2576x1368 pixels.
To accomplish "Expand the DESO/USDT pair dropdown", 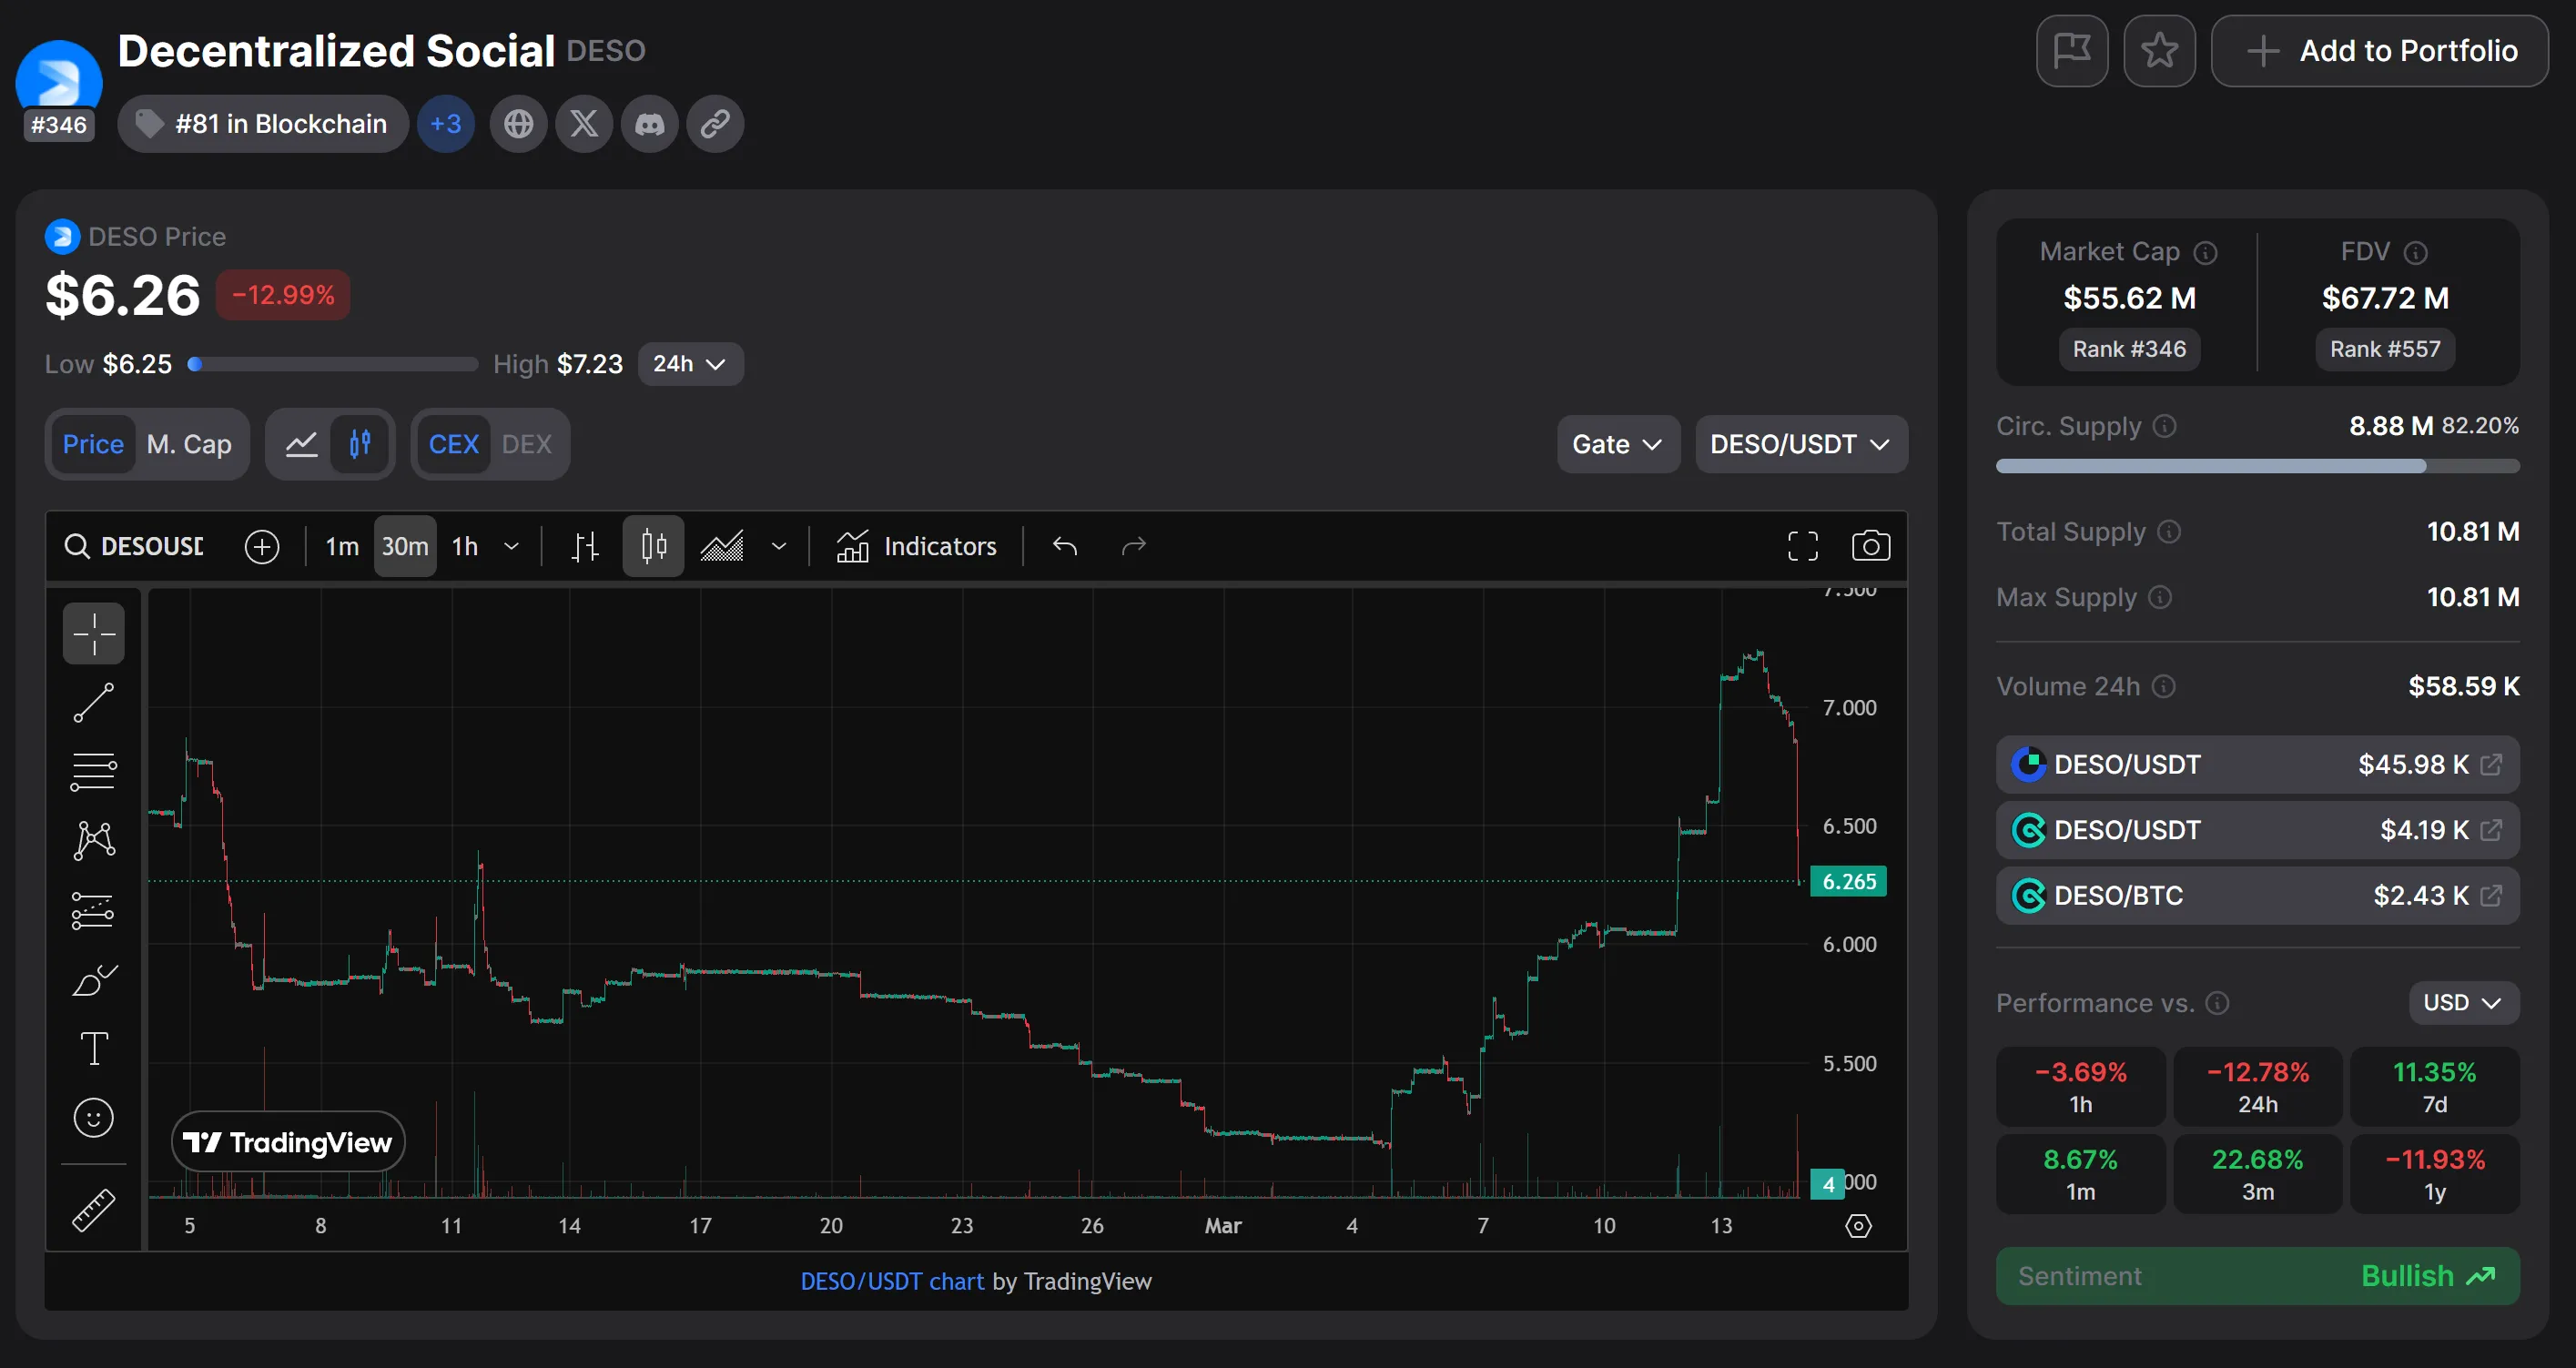I will pos(1800,444).
